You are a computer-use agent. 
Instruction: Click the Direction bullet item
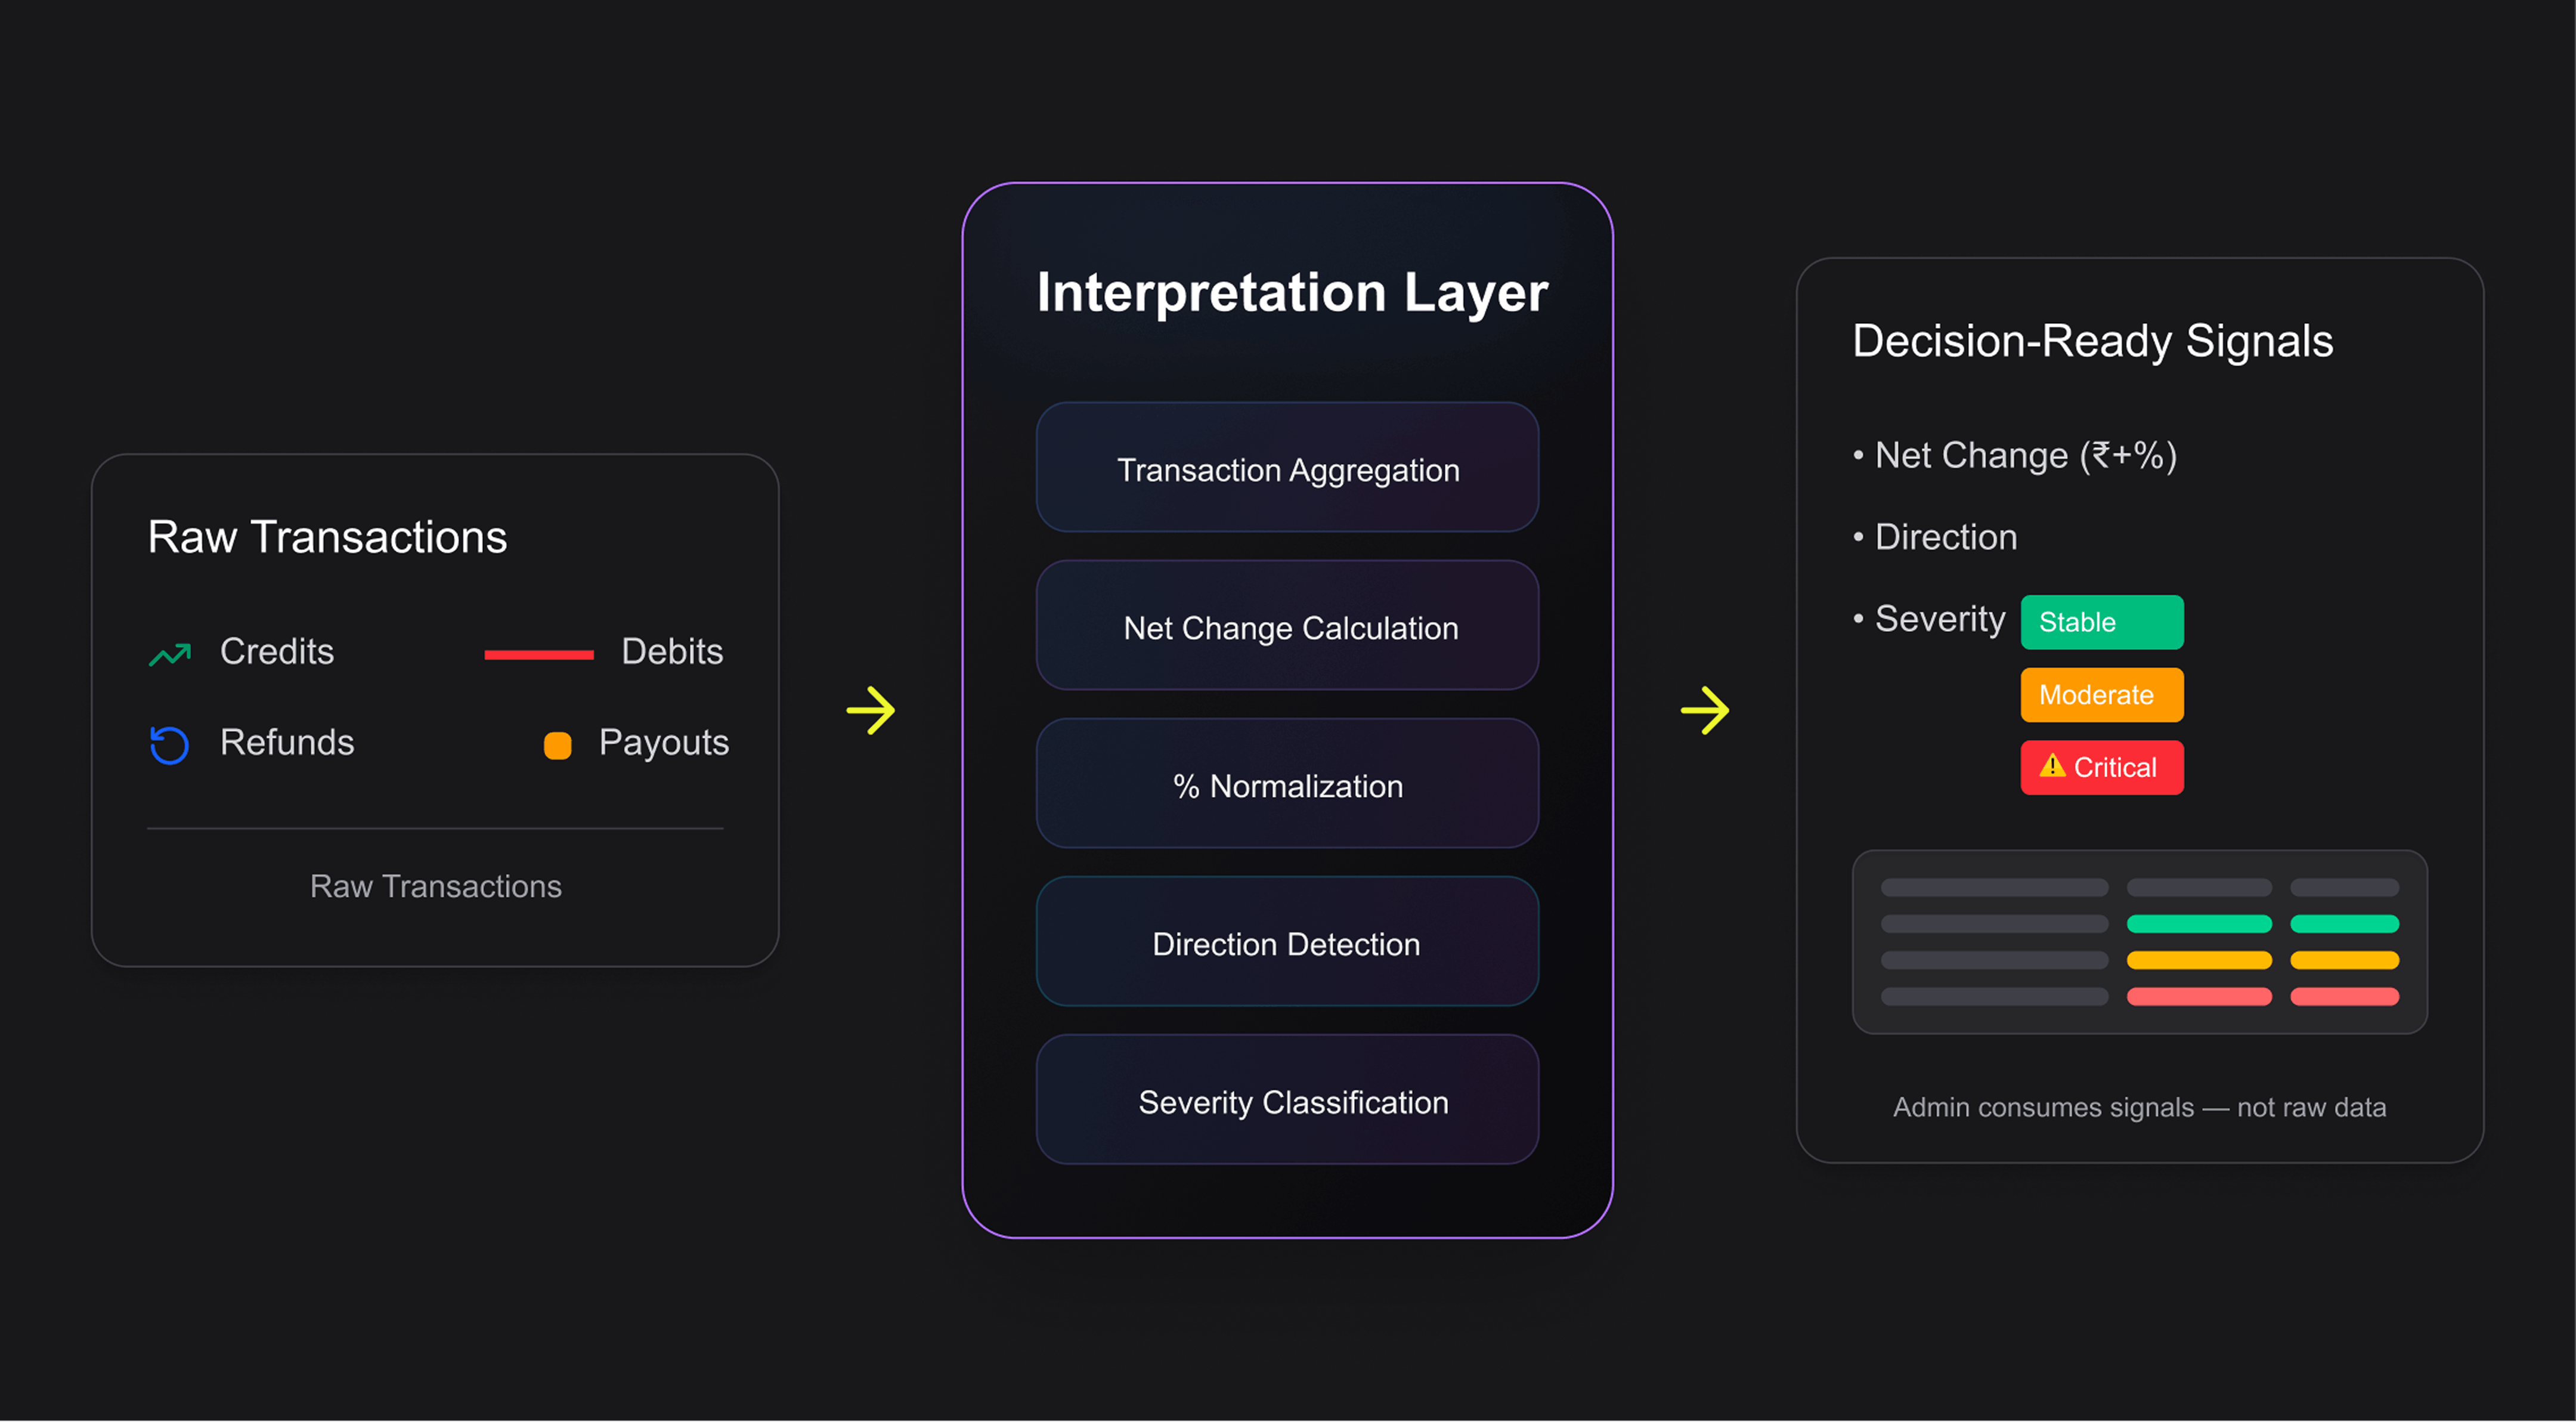click(1944, 537)
